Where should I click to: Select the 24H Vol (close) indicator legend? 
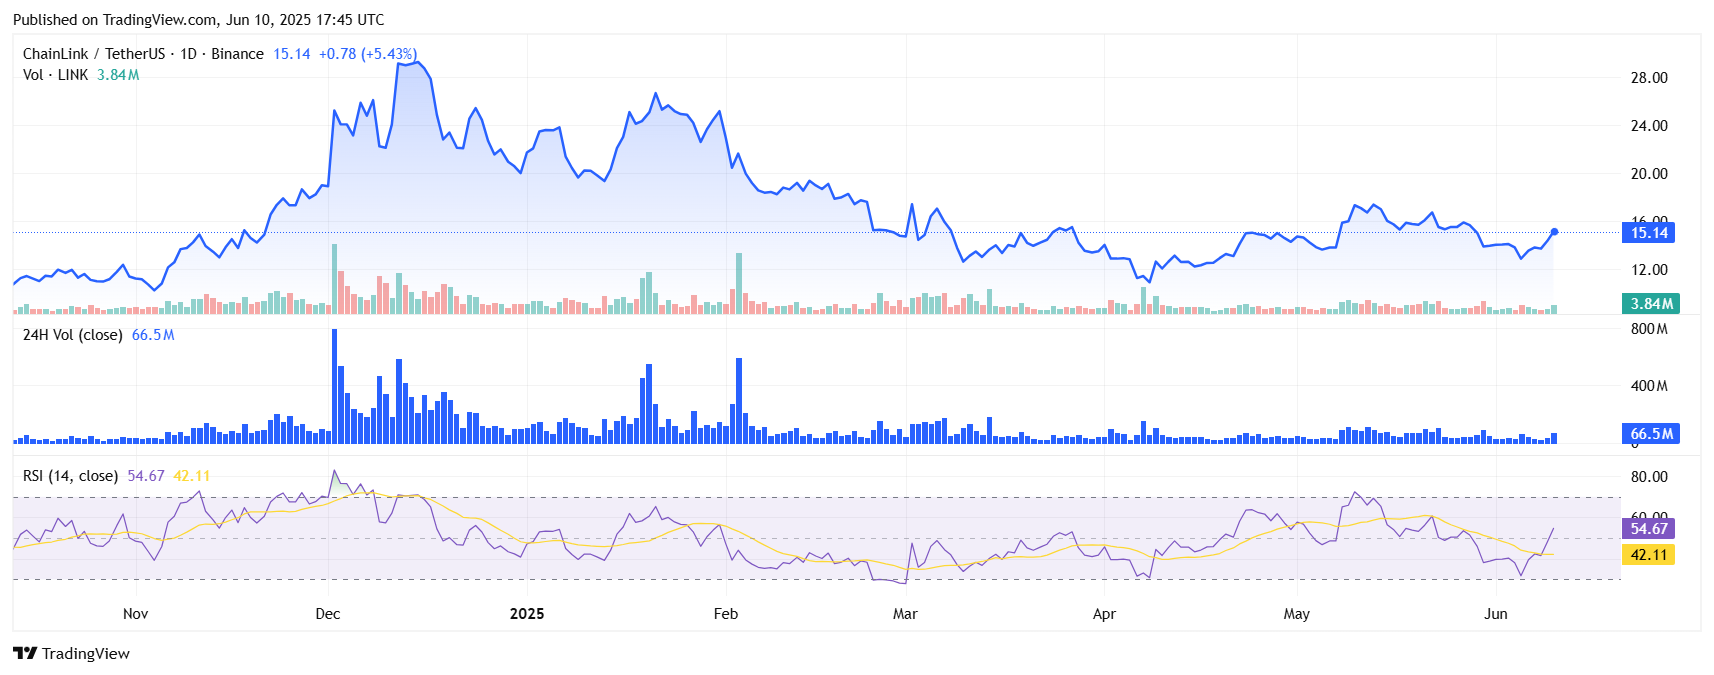point(72,335)
